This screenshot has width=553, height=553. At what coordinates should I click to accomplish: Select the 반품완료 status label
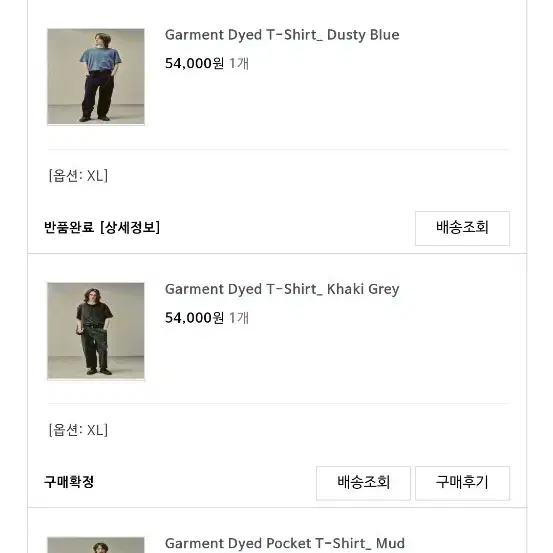tap(69, 227)
